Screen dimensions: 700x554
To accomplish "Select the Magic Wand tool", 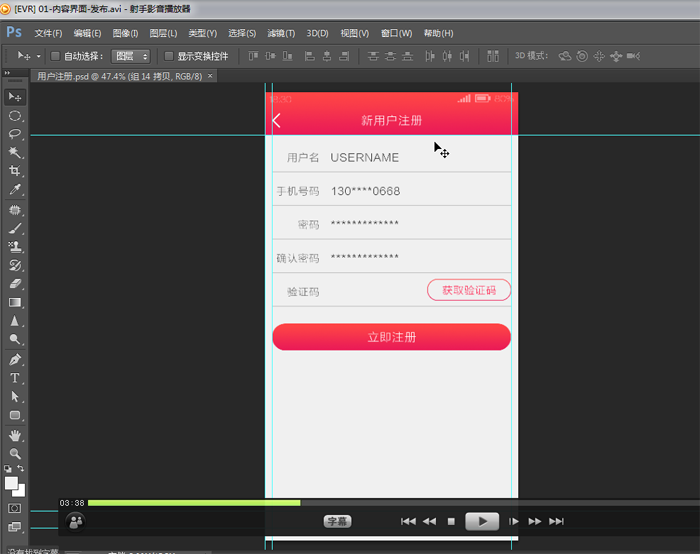I will tap(15, 152).
